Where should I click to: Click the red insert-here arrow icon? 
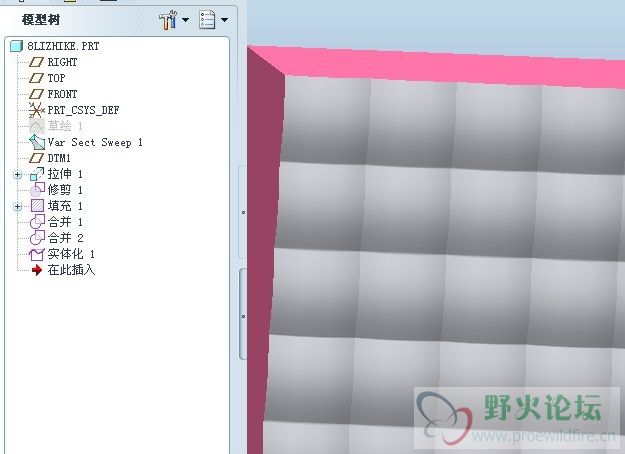[x=37, y=270]
